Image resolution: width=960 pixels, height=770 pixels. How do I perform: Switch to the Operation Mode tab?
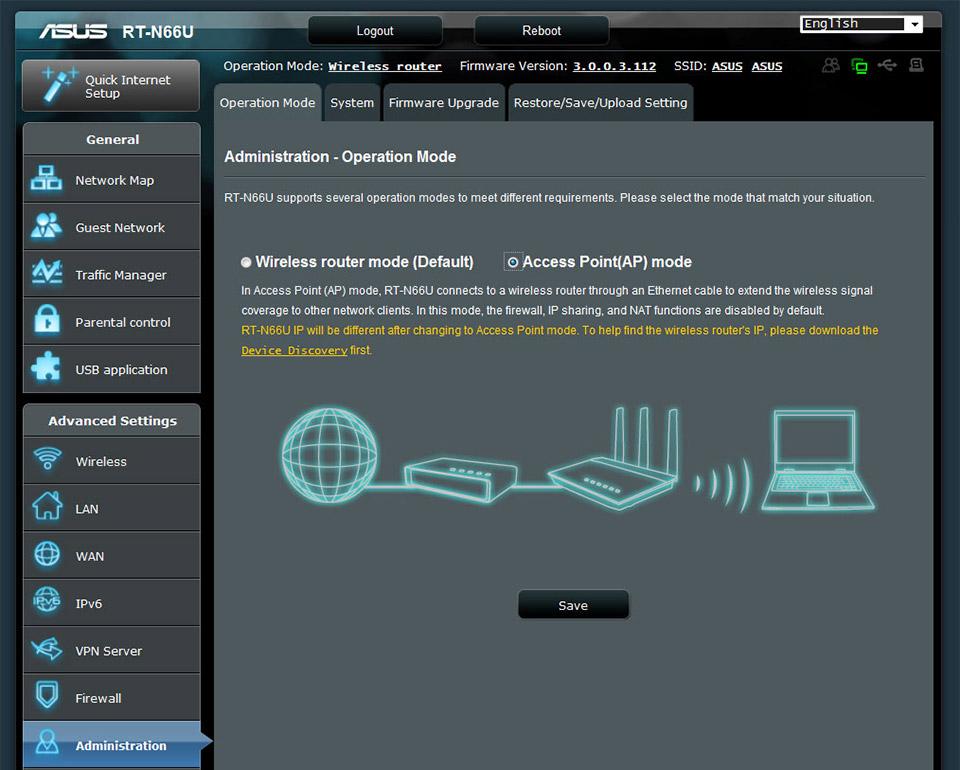268,103
